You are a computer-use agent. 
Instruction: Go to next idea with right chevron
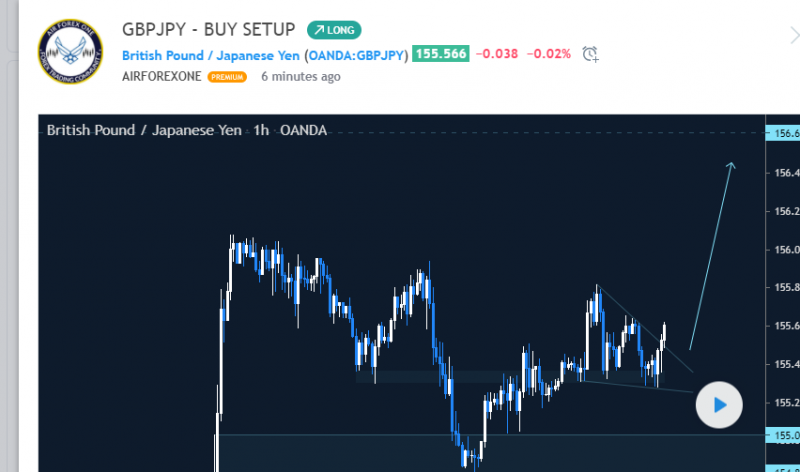pyautogui.click(x=792, y=37)
